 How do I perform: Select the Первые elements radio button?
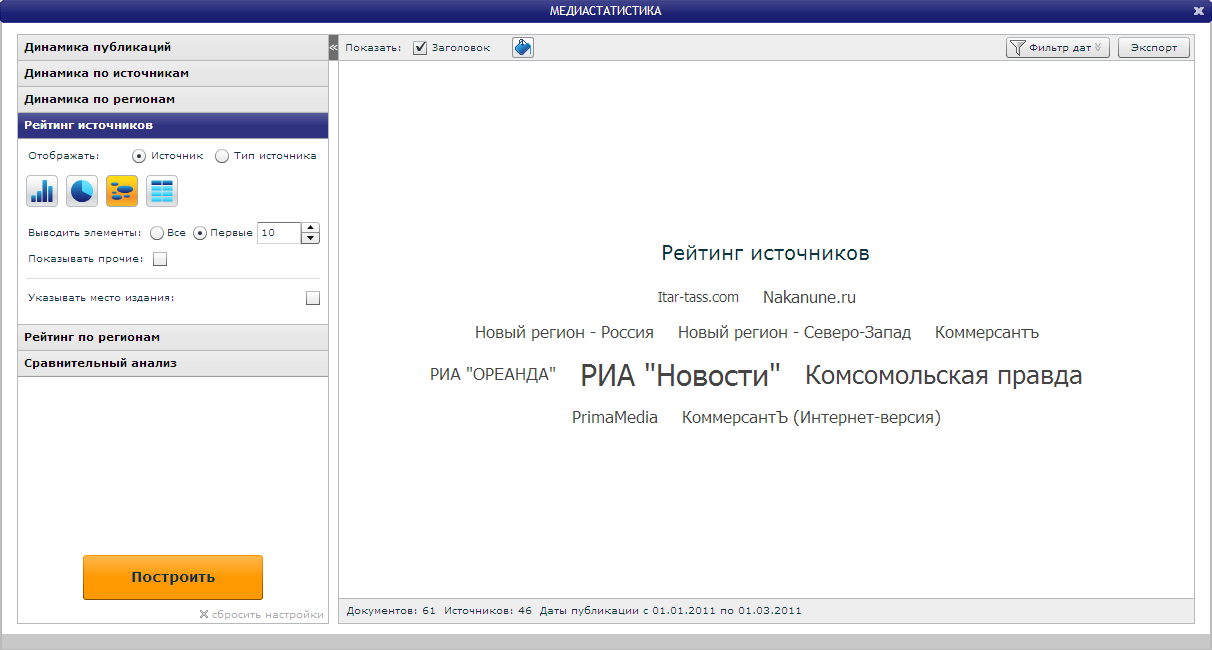click(x=200, y=233)
